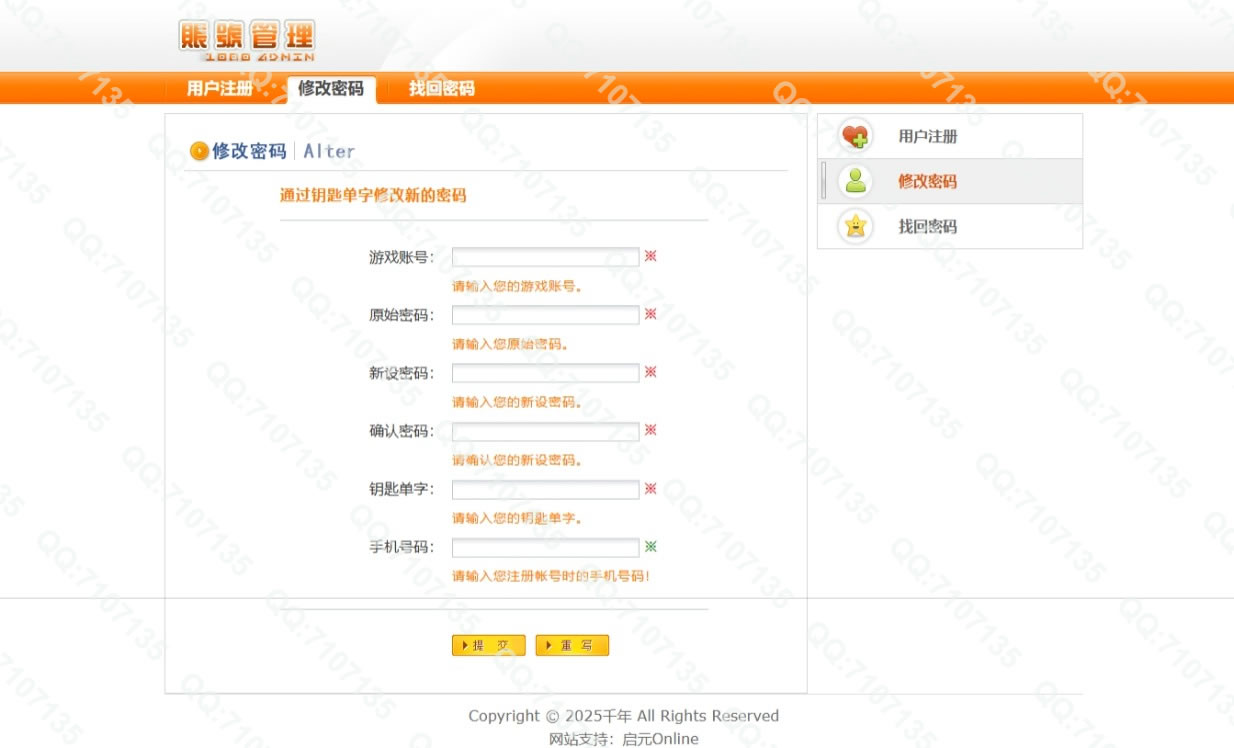Select the 修改密码 tab in orange bar
The image size is (1234, 748).
click(x=331, y=88)
